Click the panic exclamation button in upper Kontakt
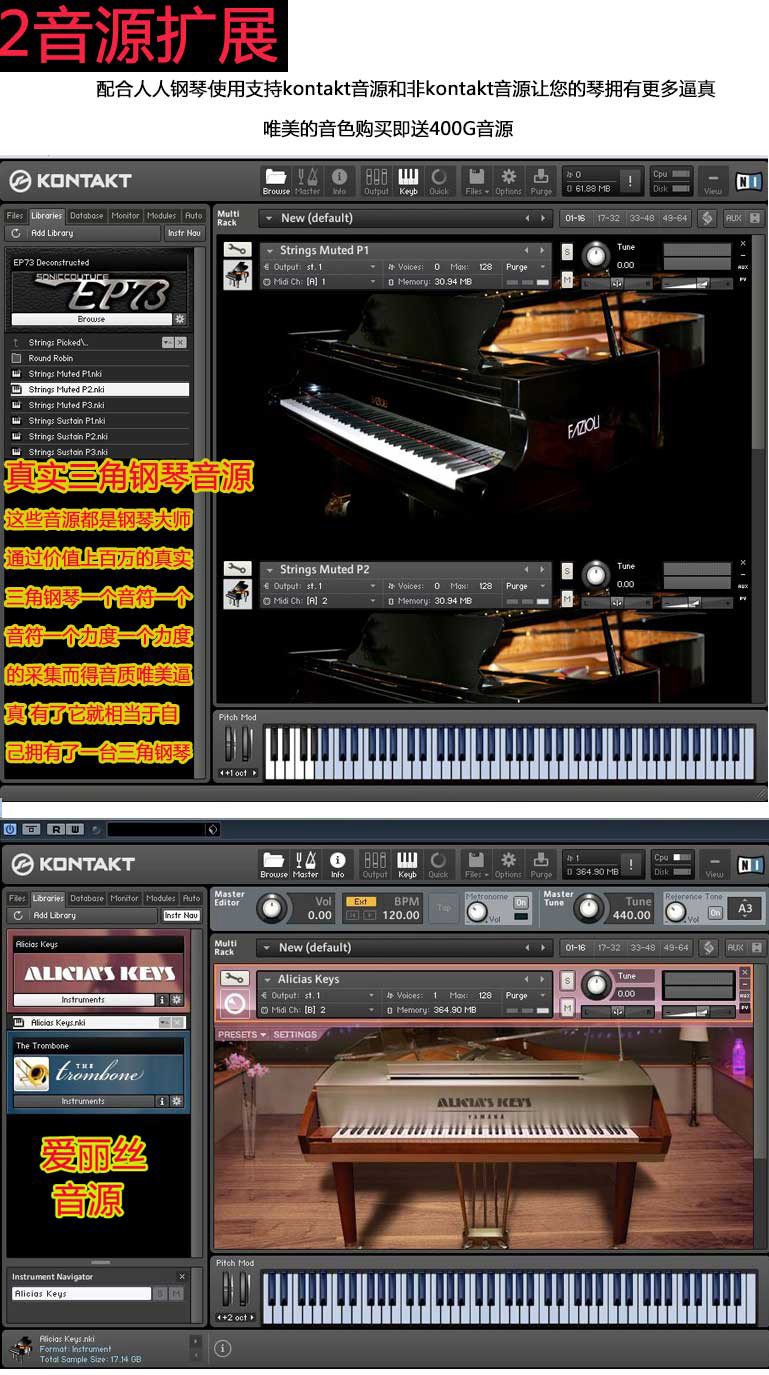Viewport: 769px width, 1375px height. point(630,181)
